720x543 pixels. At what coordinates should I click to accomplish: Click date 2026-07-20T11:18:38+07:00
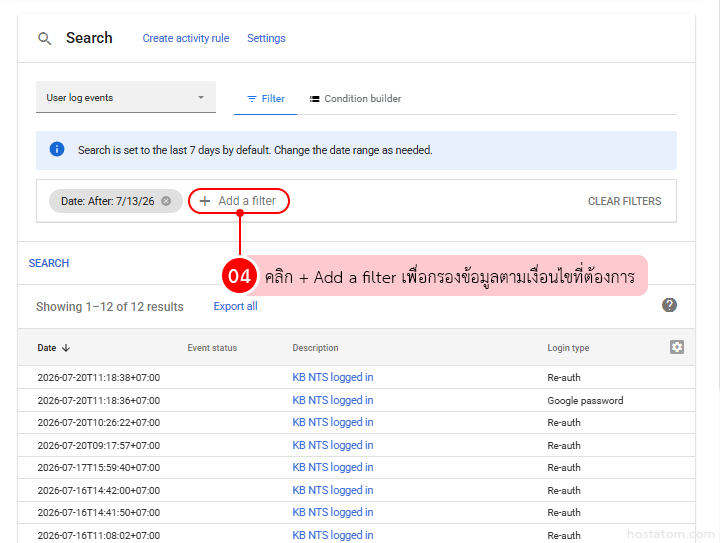(99, 377)
